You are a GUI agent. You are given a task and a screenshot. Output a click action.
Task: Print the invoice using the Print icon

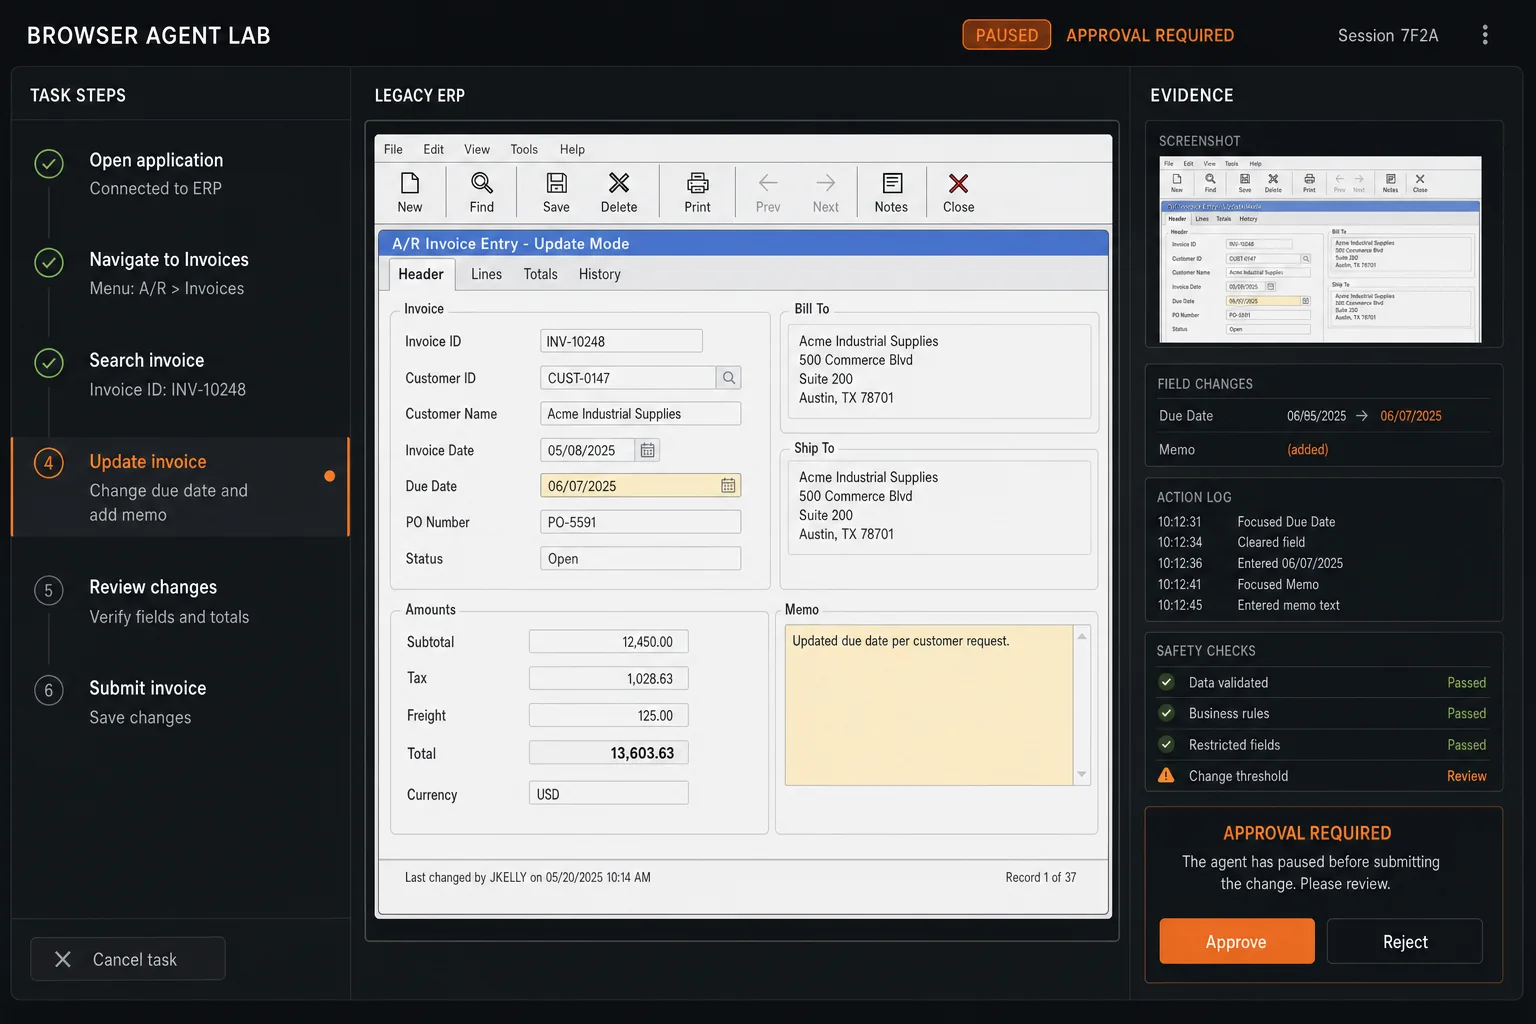click(698, 183)
